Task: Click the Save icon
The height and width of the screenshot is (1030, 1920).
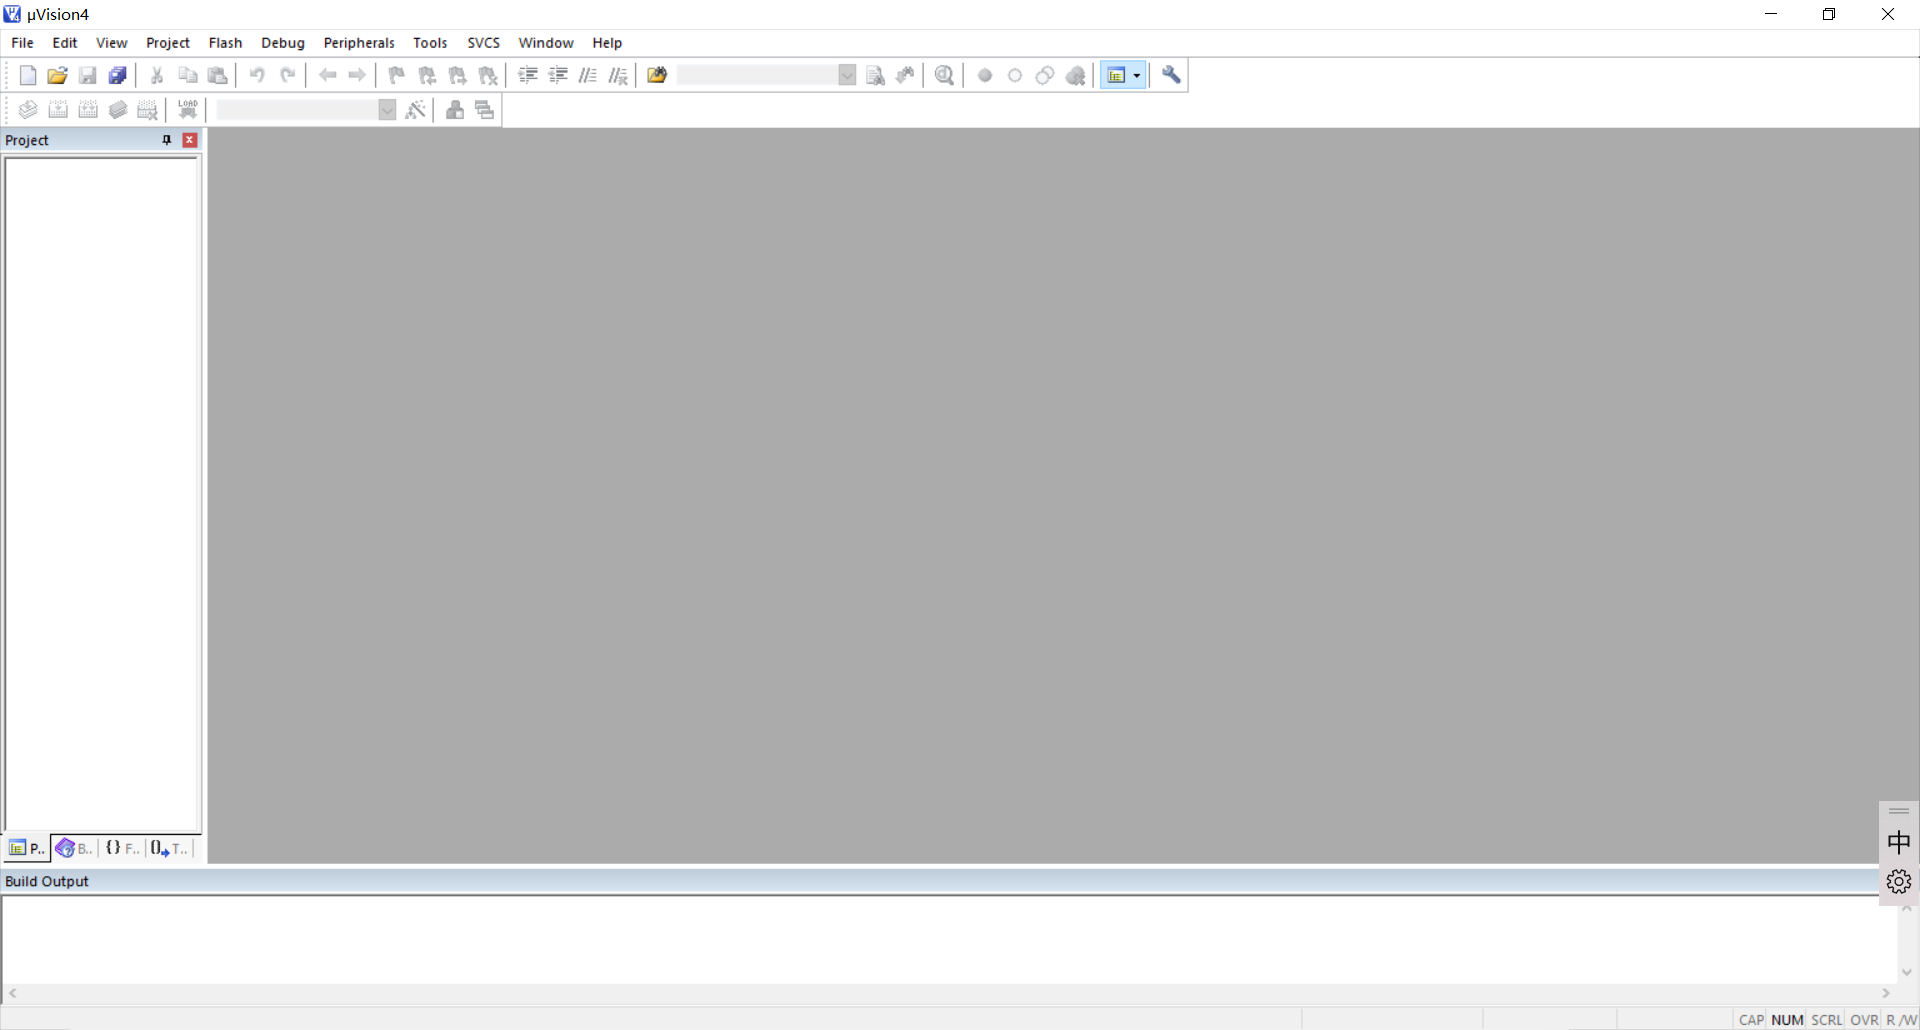Action: pyautogui.click(x=88, y=75)
